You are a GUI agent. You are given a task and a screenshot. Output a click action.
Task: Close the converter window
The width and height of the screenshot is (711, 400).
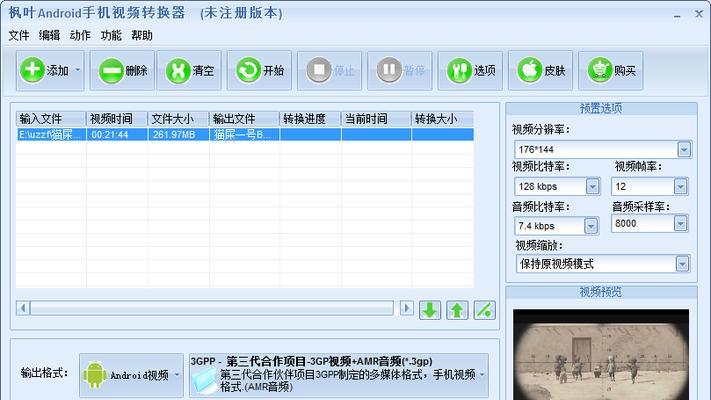coord(699,14)
